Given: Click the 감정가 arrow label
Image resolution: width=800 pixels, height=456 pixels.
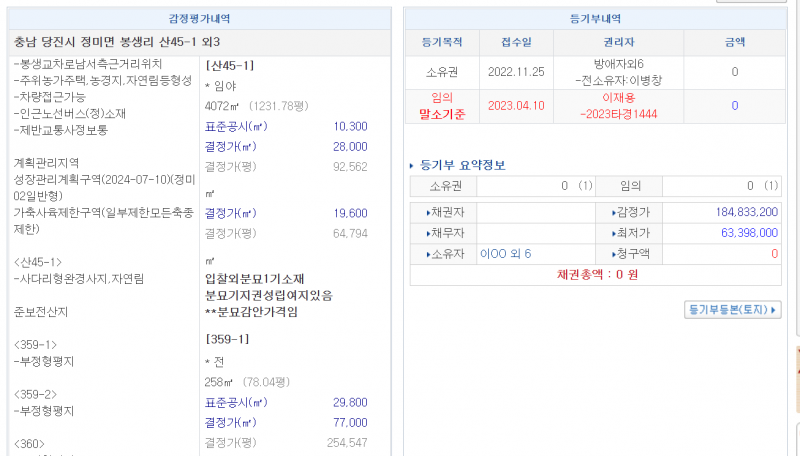Looking at the screenshot, I should pyautogui.click(x=629, y=212).
